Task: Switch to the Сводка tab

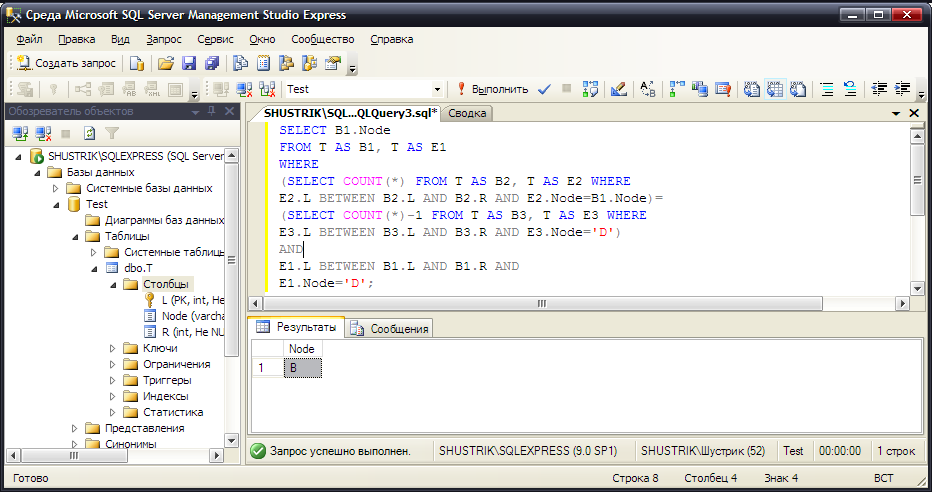Action: (x=467, y=113)
